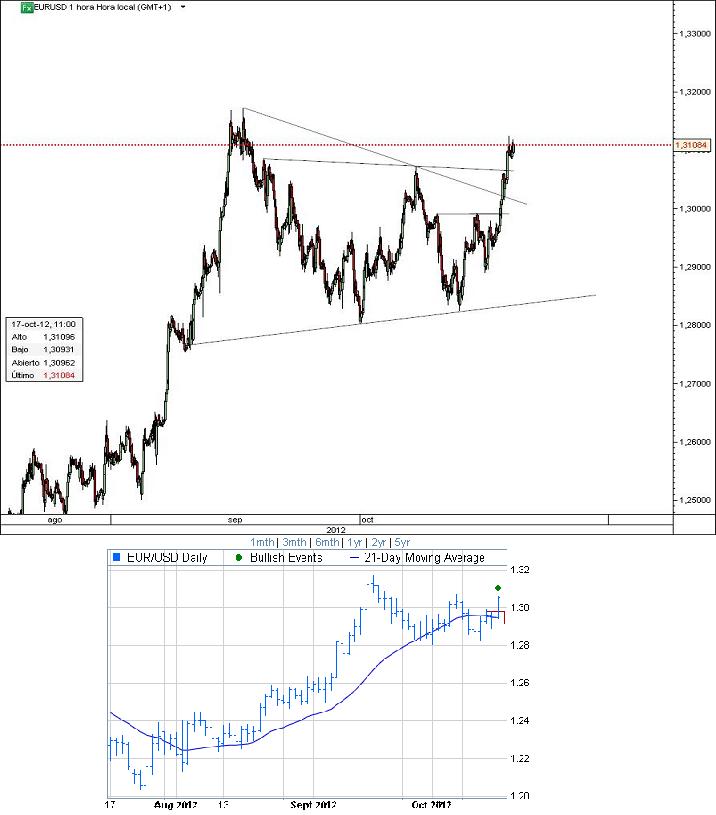Image resolution: width=716 pixels, height=815 pixels.
Task: Select the 3mth time range link
Action: [x=294, y=542]
